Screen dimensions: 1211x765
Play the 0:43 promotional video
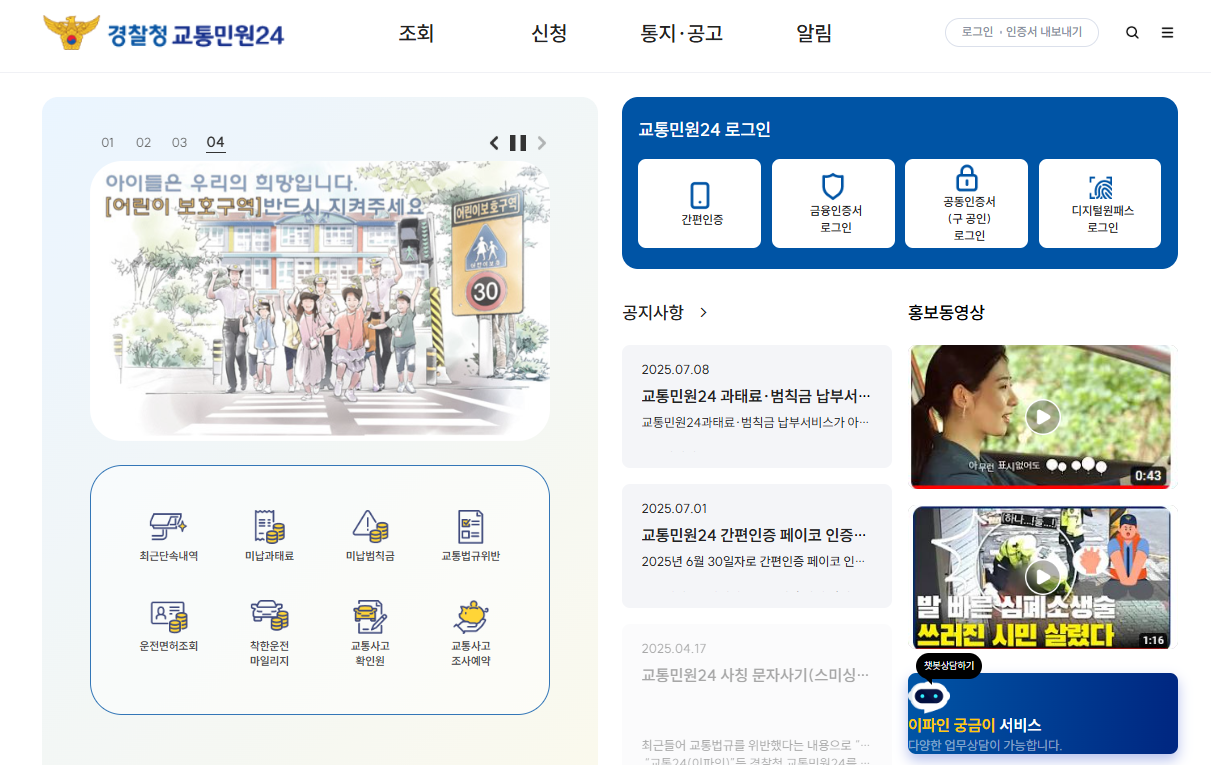tap(1042, 416)
